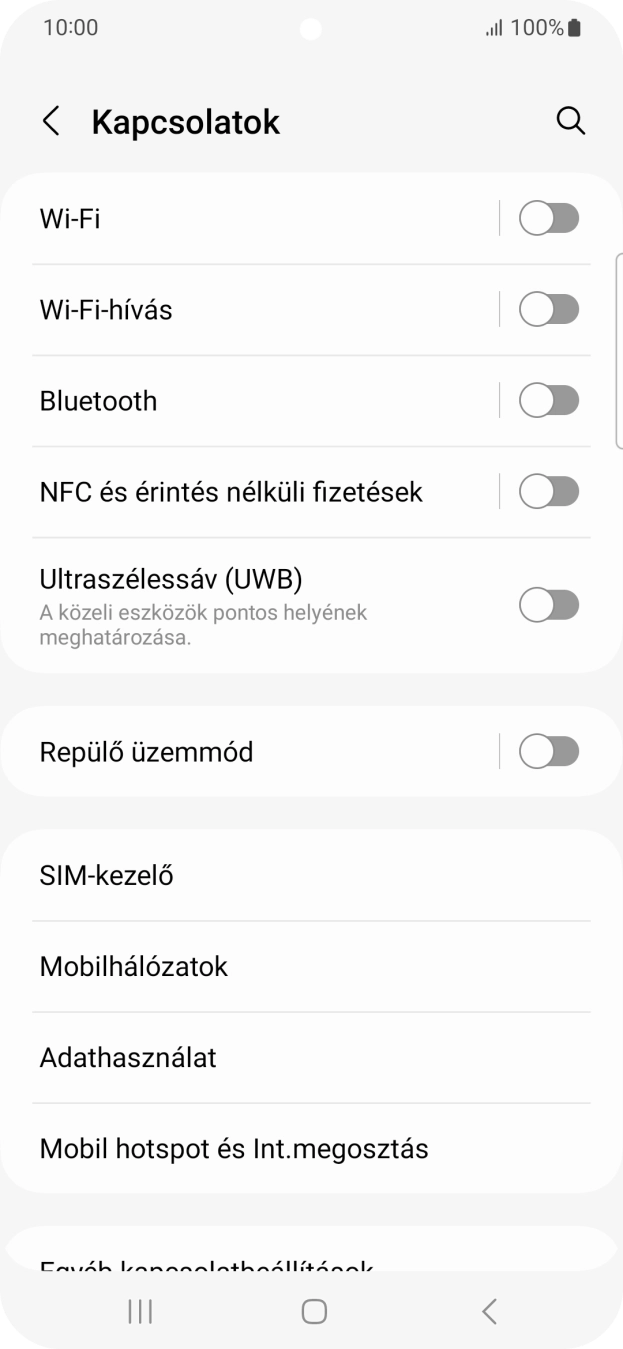623x1349 pixels.
Task: Turn on the Wi-Fi-hívás switch
Action: tap(548, 309)
